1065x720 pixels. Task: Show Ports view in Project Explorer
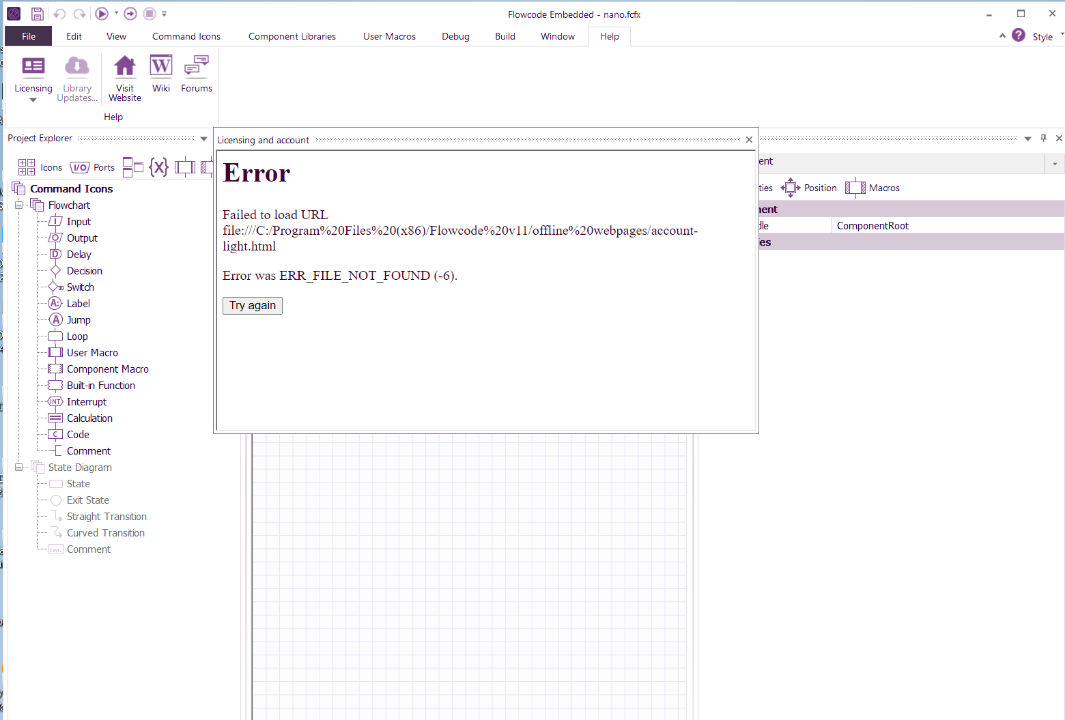point(92,167)
